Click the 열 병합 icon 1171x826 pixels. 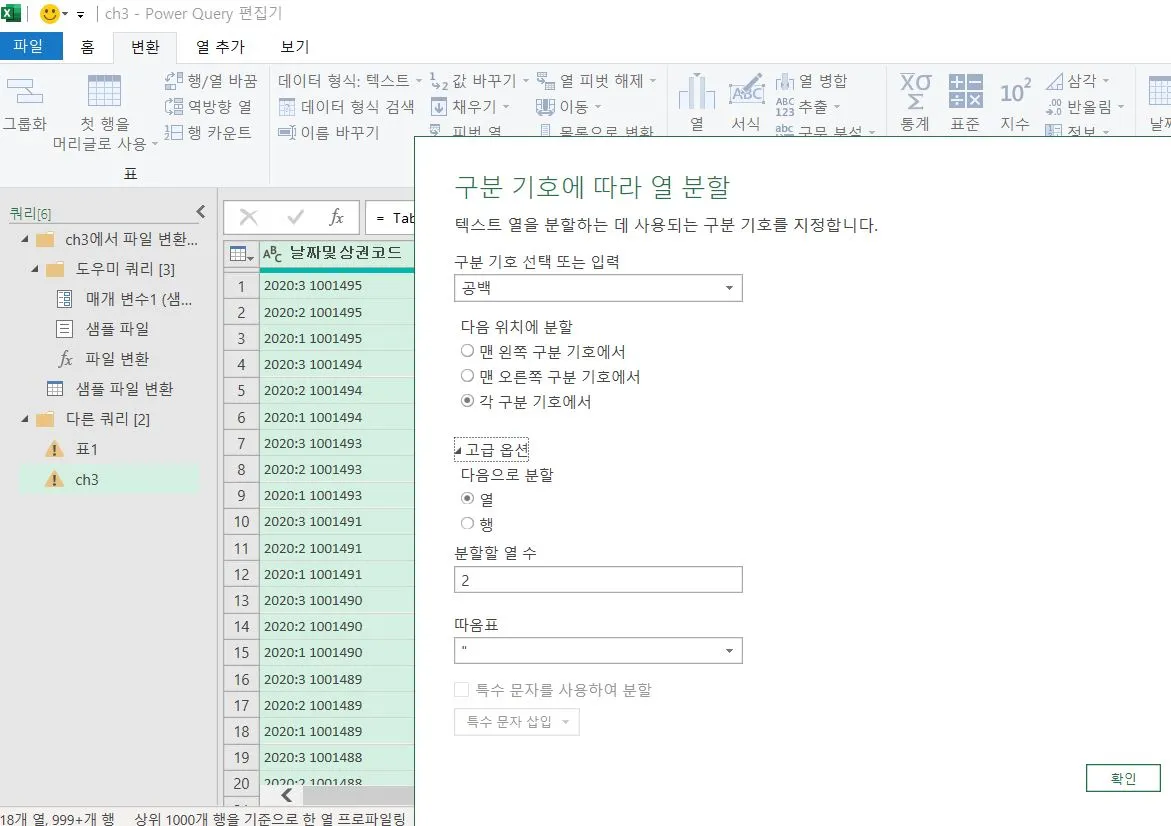(x=785, y=81)
